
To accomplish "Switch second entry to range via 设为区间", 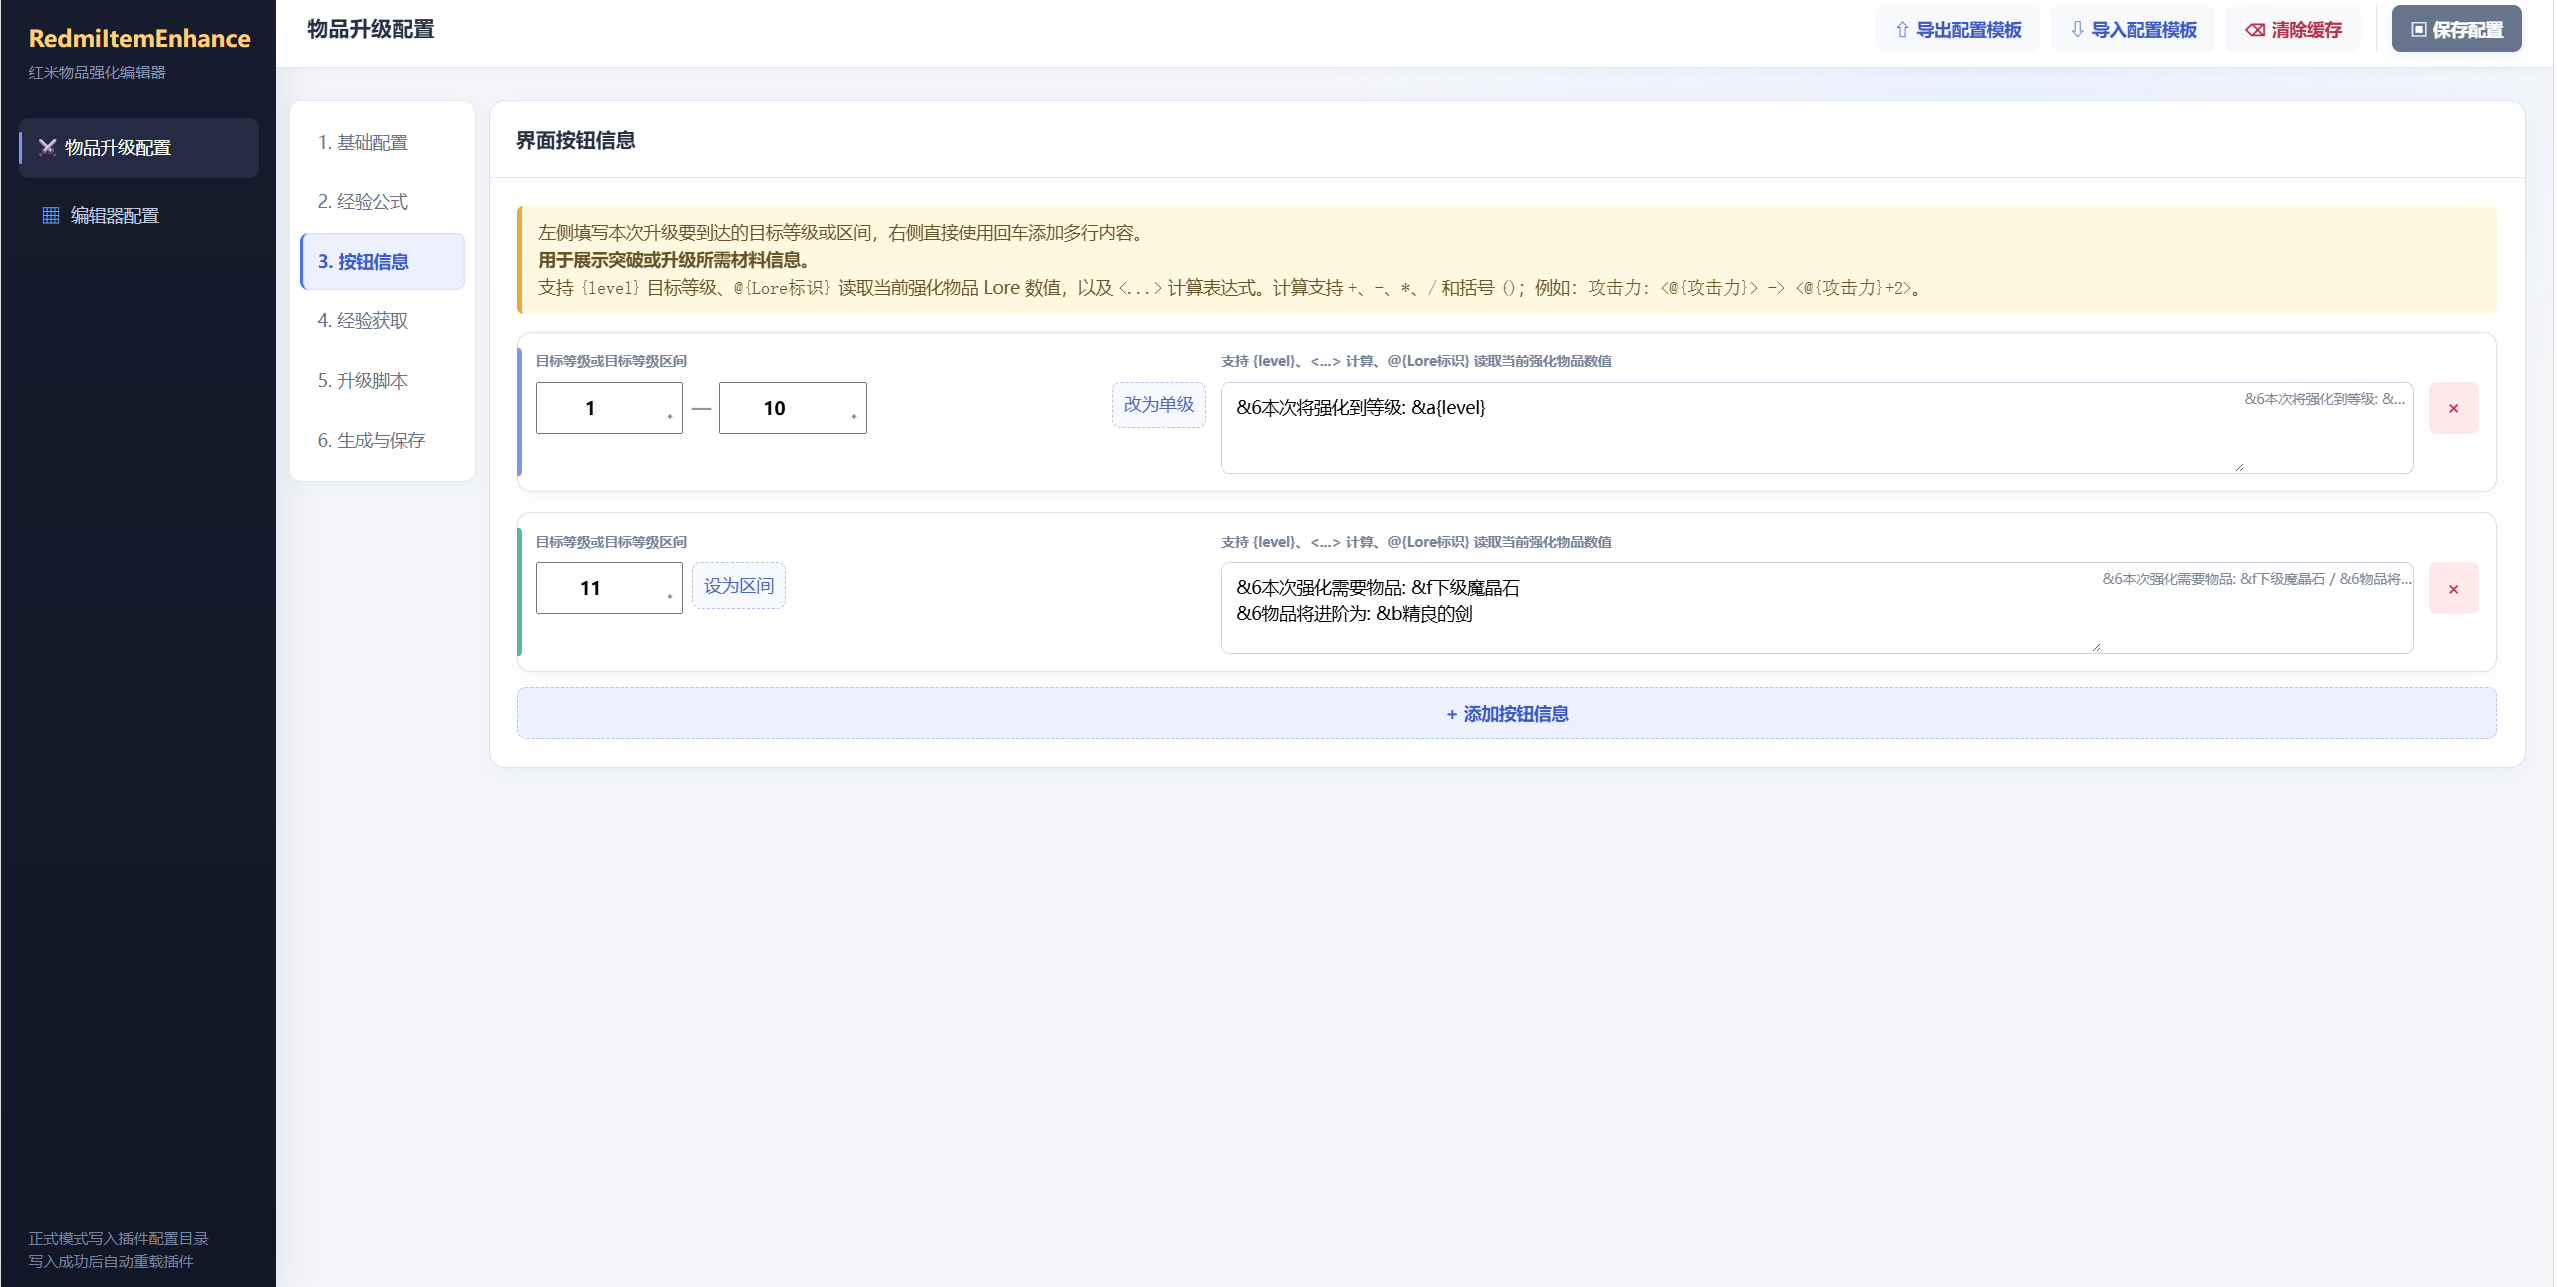I will 739,586.
